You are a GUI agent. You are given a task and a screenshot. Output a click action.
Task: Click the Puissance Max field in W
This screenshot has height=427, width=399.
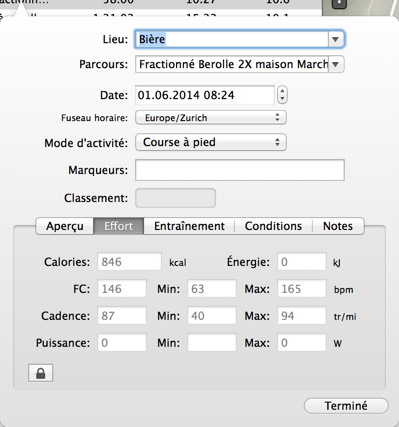tap(302, 343)
